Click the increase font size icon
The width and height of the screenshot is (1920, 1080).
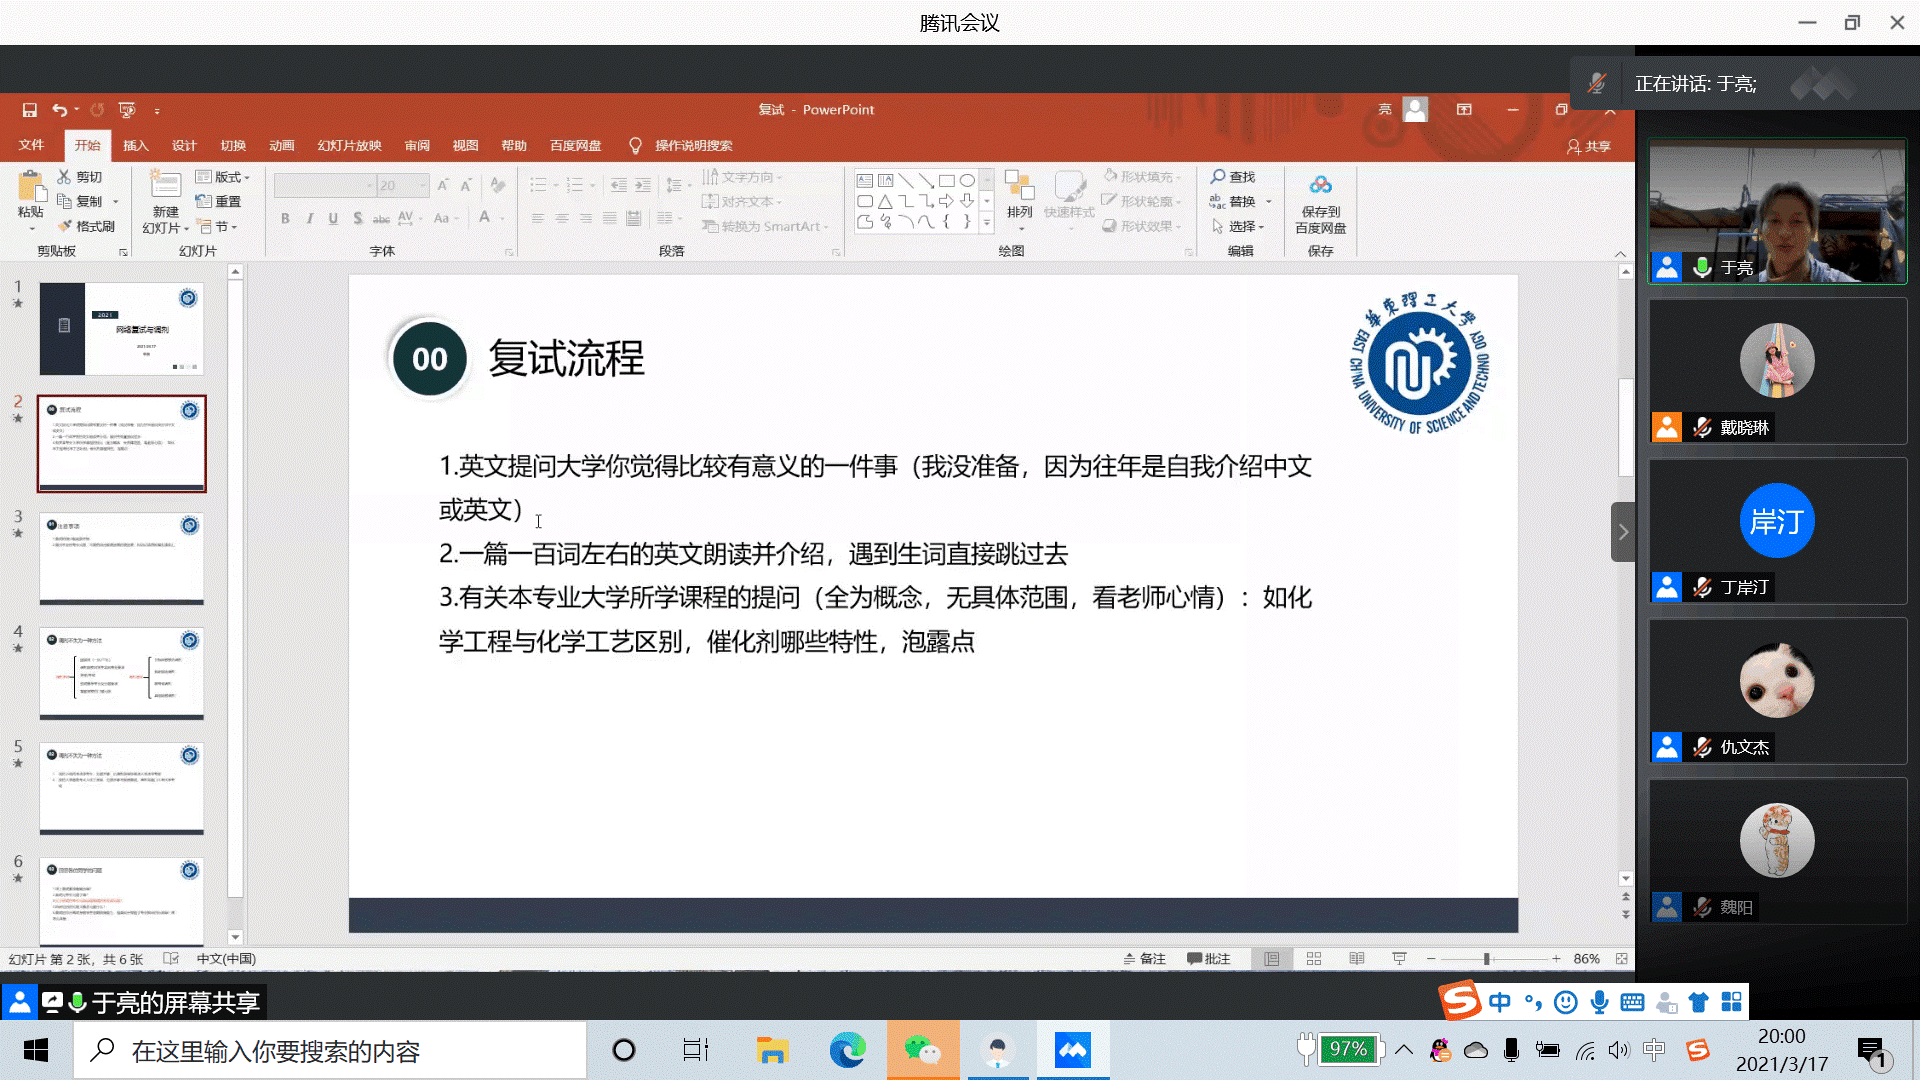(442, 185)
